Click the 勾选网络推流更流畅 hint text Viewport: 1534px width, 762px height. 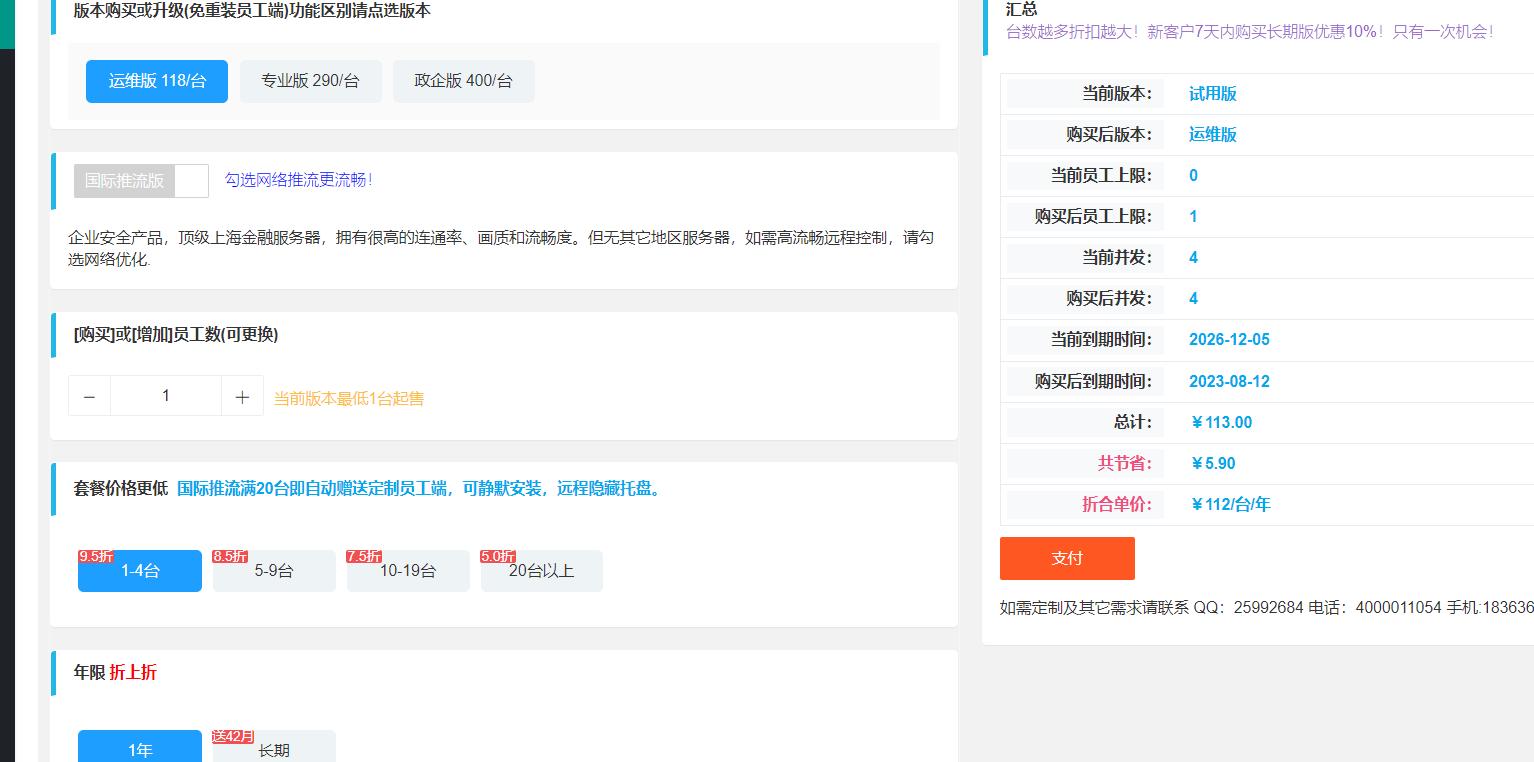[298, 180]
